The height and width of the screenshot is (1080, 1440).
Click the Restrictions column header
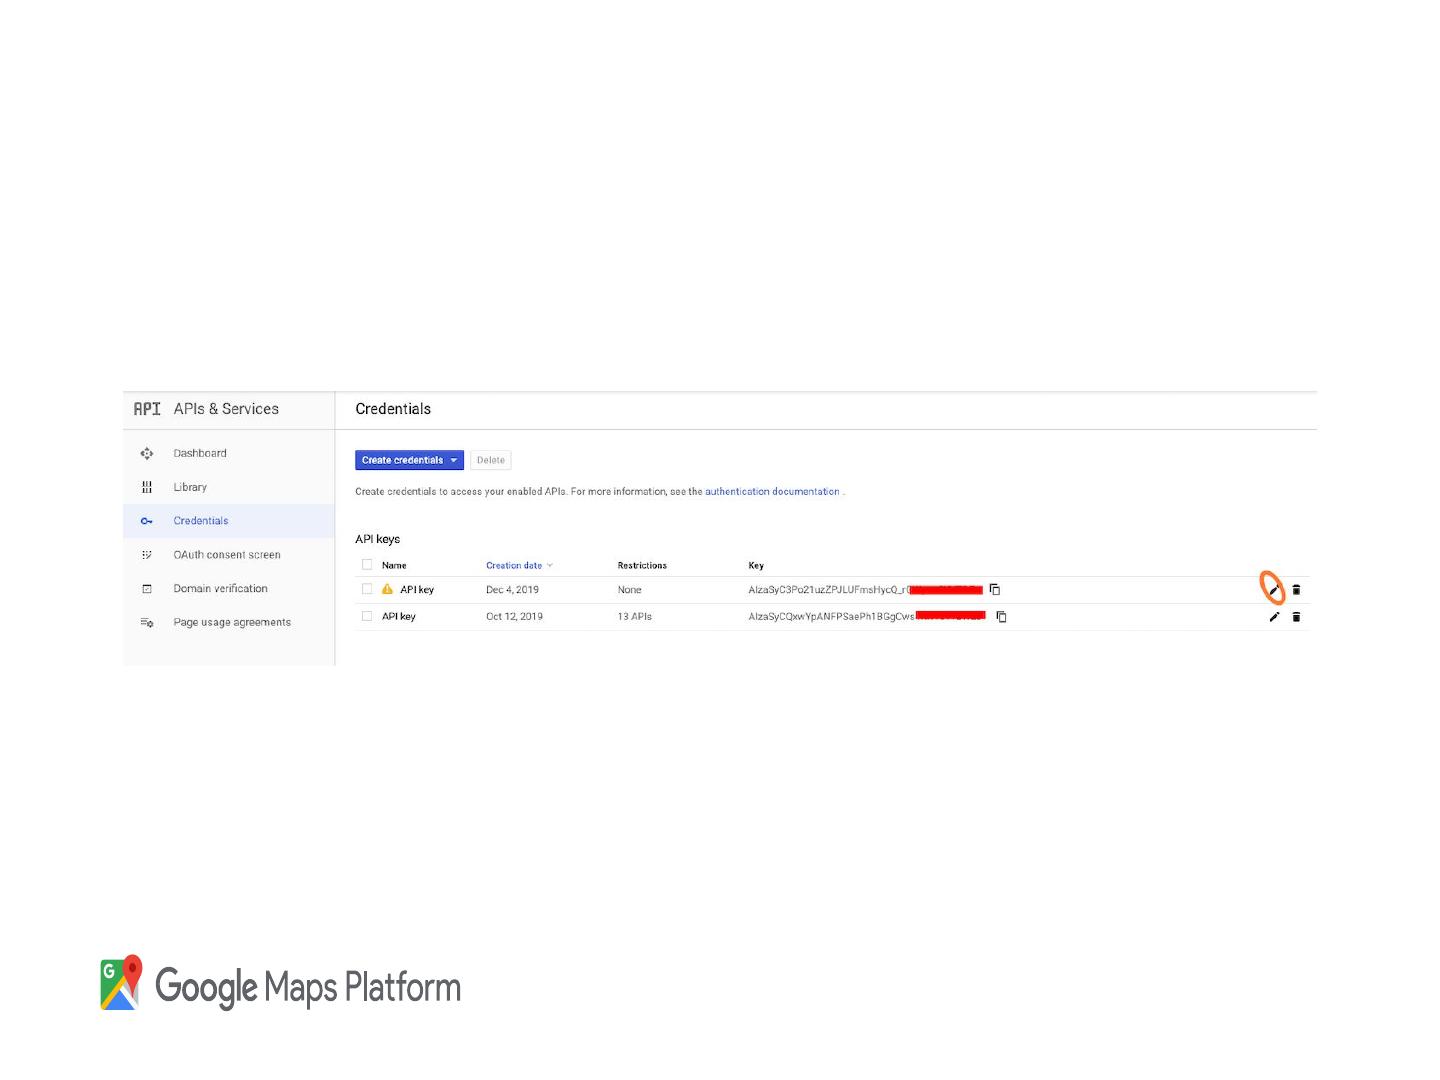[642, 565]
